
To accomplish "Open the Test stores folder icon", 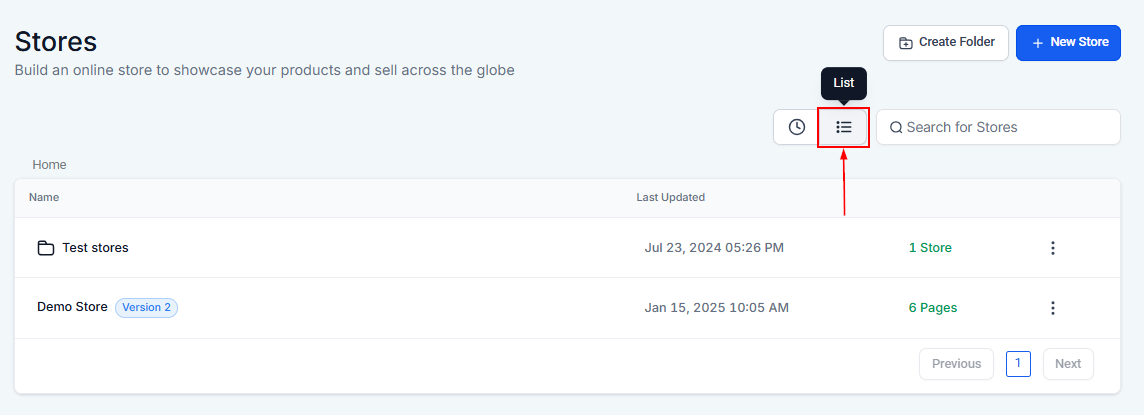I will (45, 248).
